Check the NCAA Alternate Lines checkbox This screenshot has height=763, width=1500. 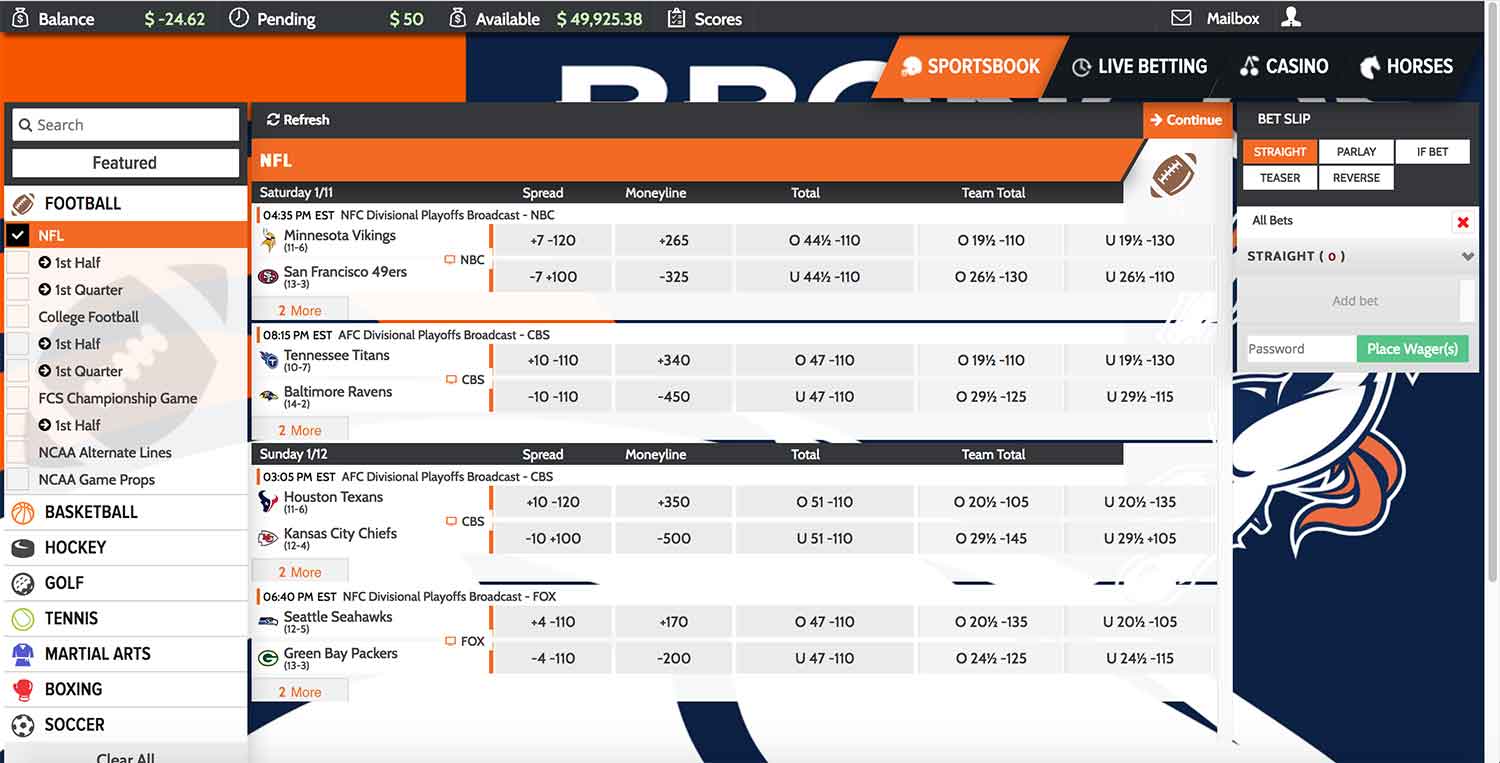pyautogui.click(x=18, y=452)
